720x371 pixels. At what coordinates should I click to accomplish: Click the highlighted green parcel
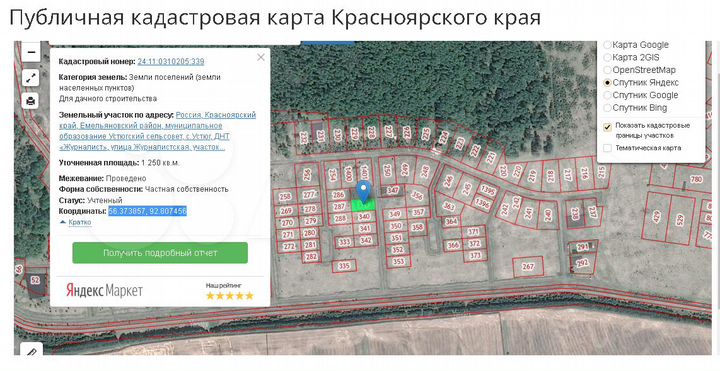click(363, 205)
